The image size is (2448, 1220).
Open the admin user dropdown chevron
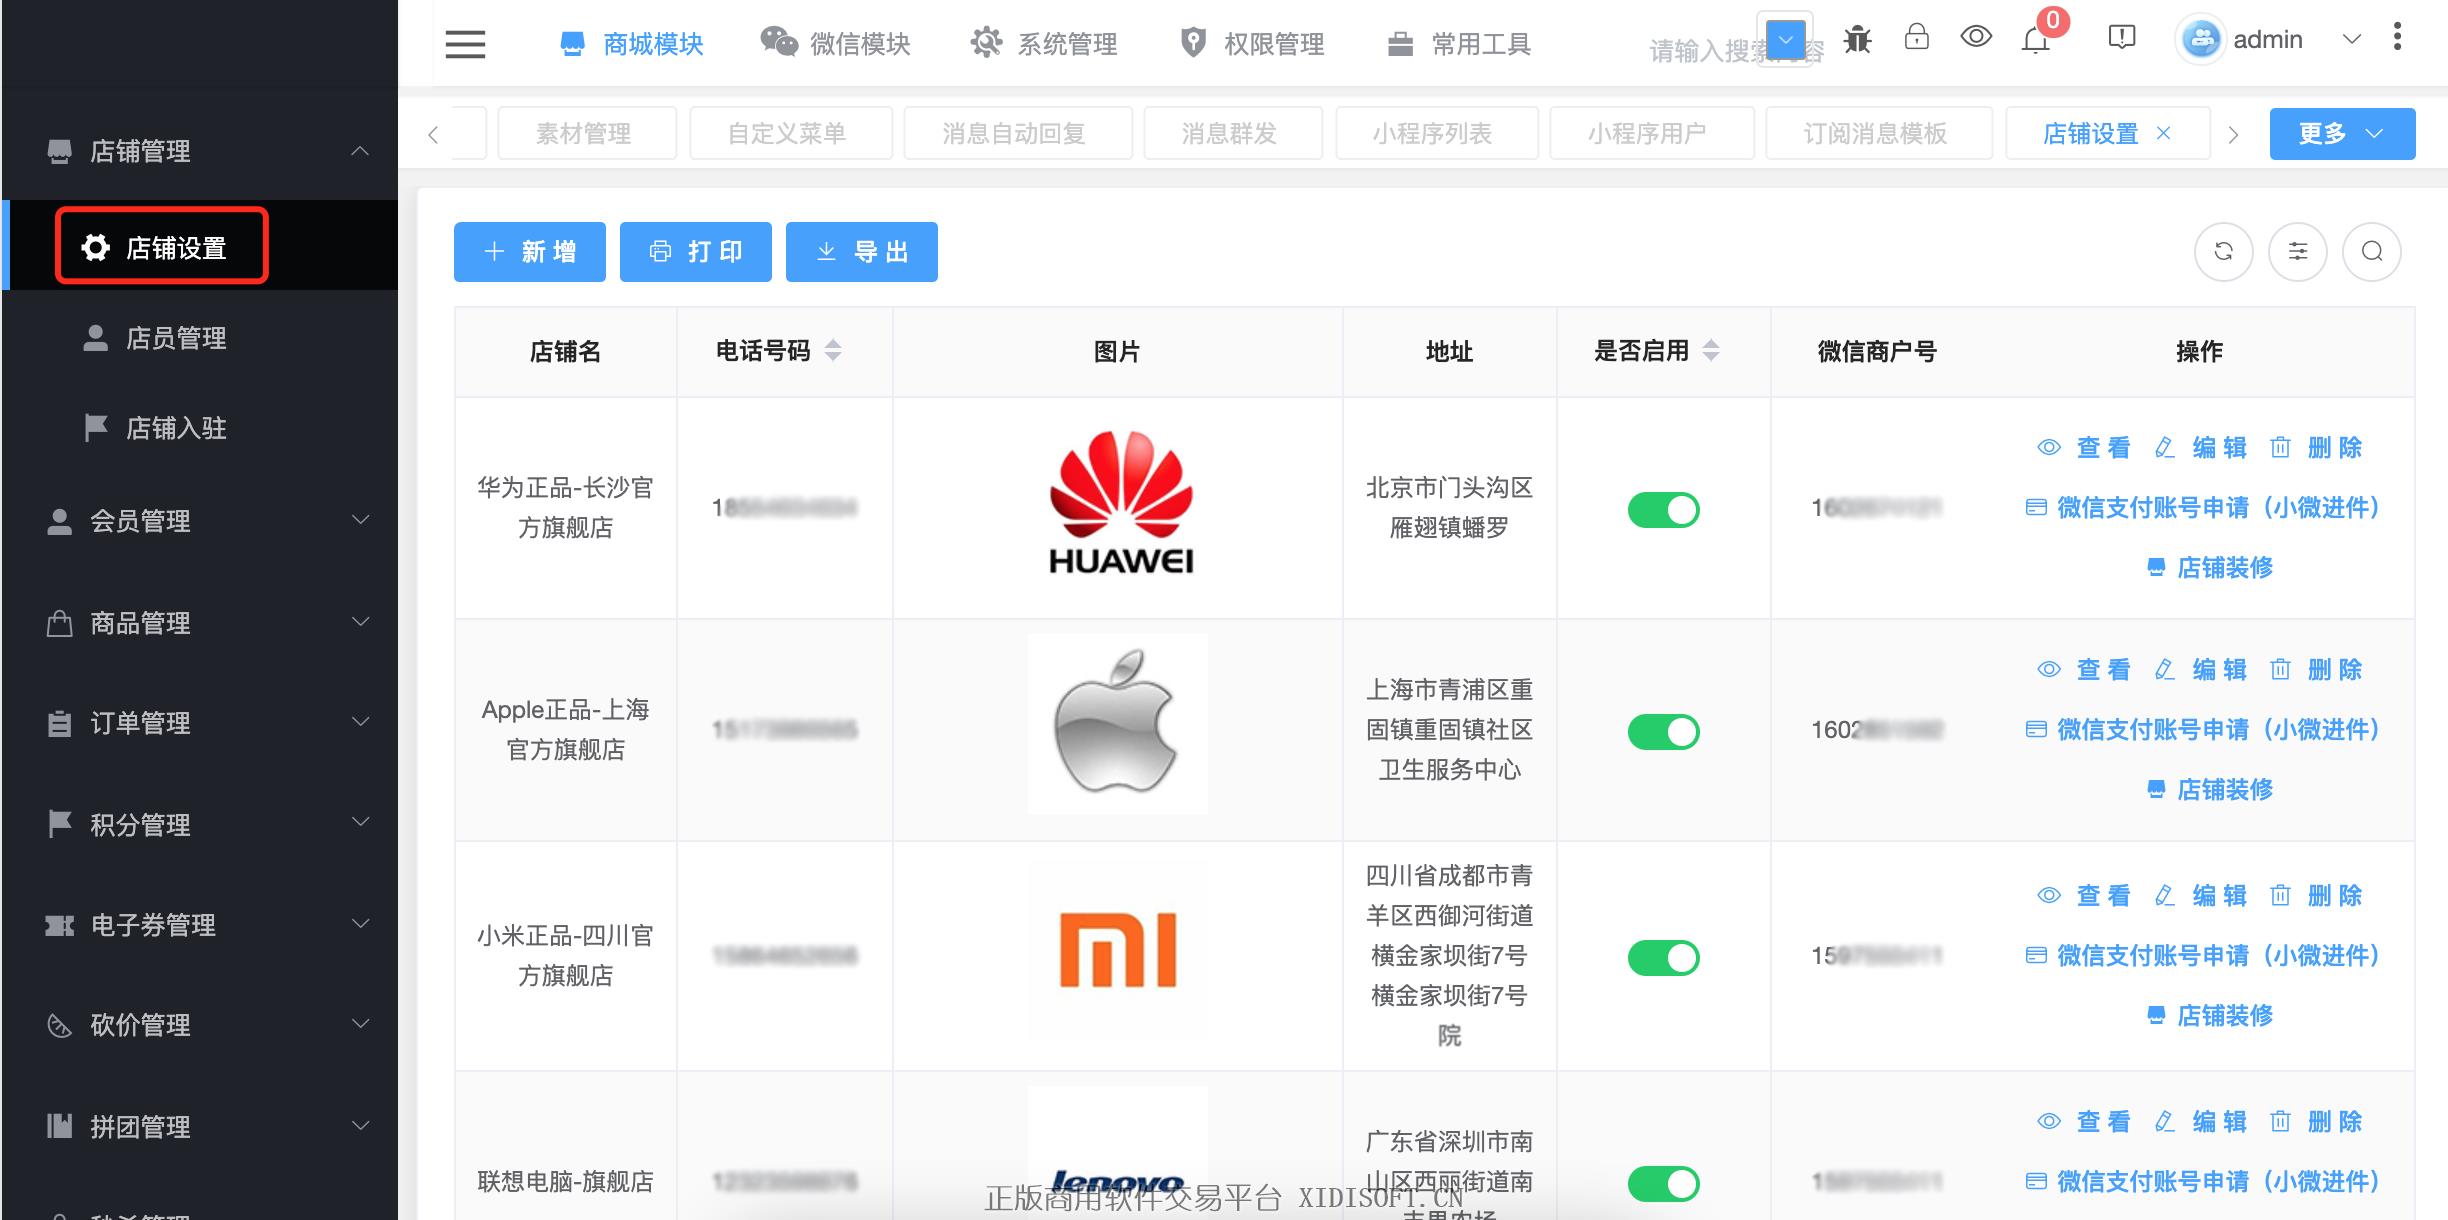pos(2352,39)
